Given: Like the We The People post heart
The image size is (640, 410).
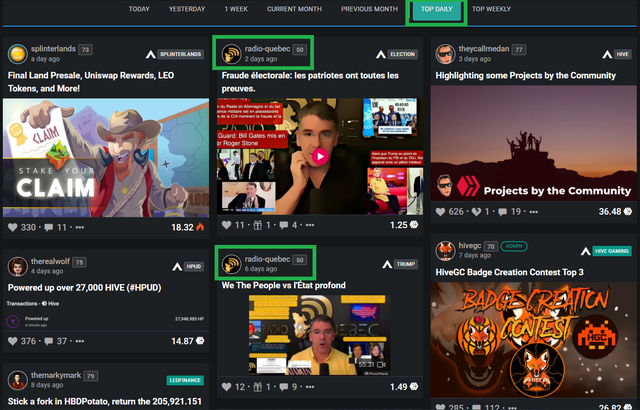Looking at the screenshot, I should pyautogui.click(x=227, y=387).
